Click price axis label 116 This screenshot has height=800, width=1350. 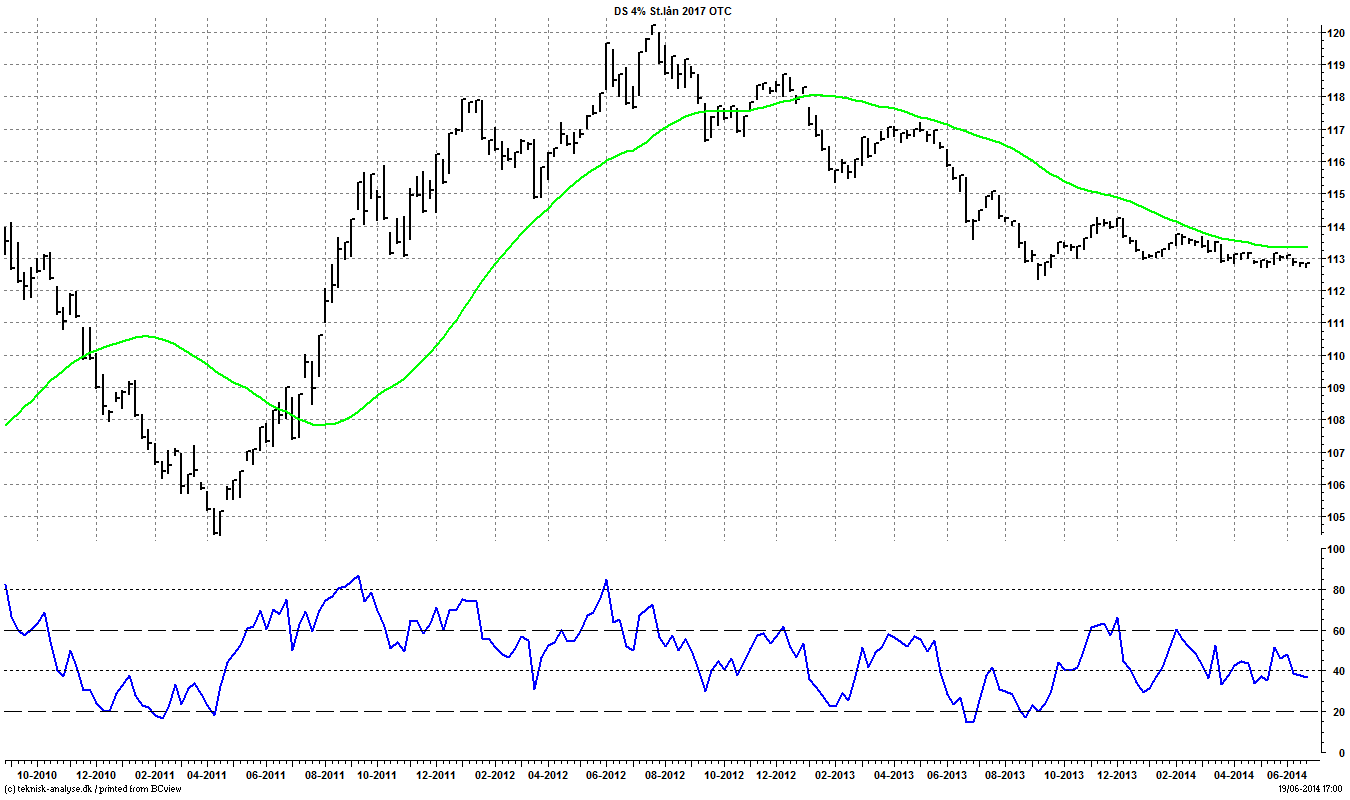(x=1334, y=162)
